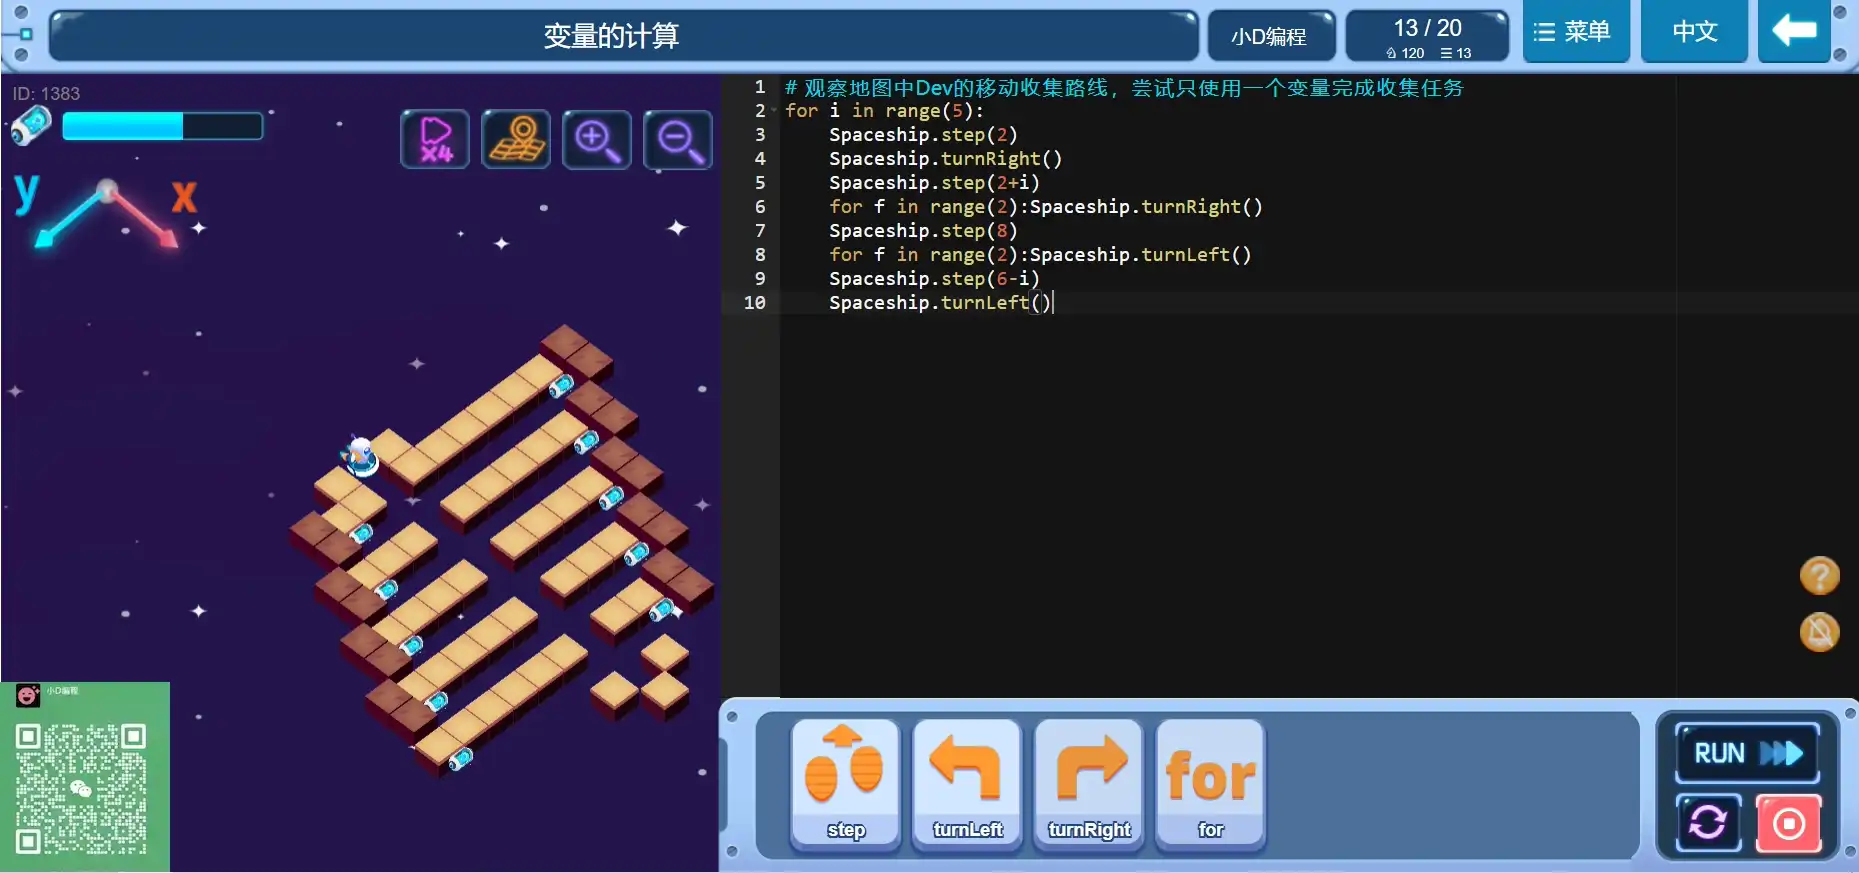The image size is (1859, 873).
Task: Open the 菜单 menu
Action: point(1575,32)
